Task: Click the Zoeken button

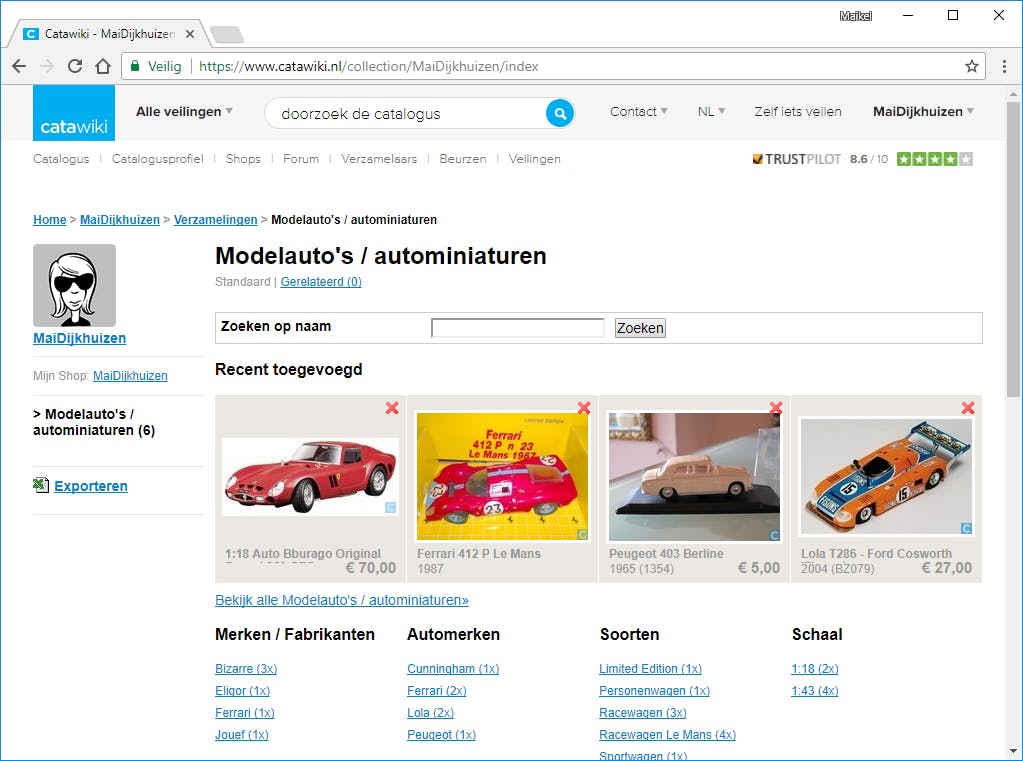Action: pyautogui.click(x=639, y=327)
